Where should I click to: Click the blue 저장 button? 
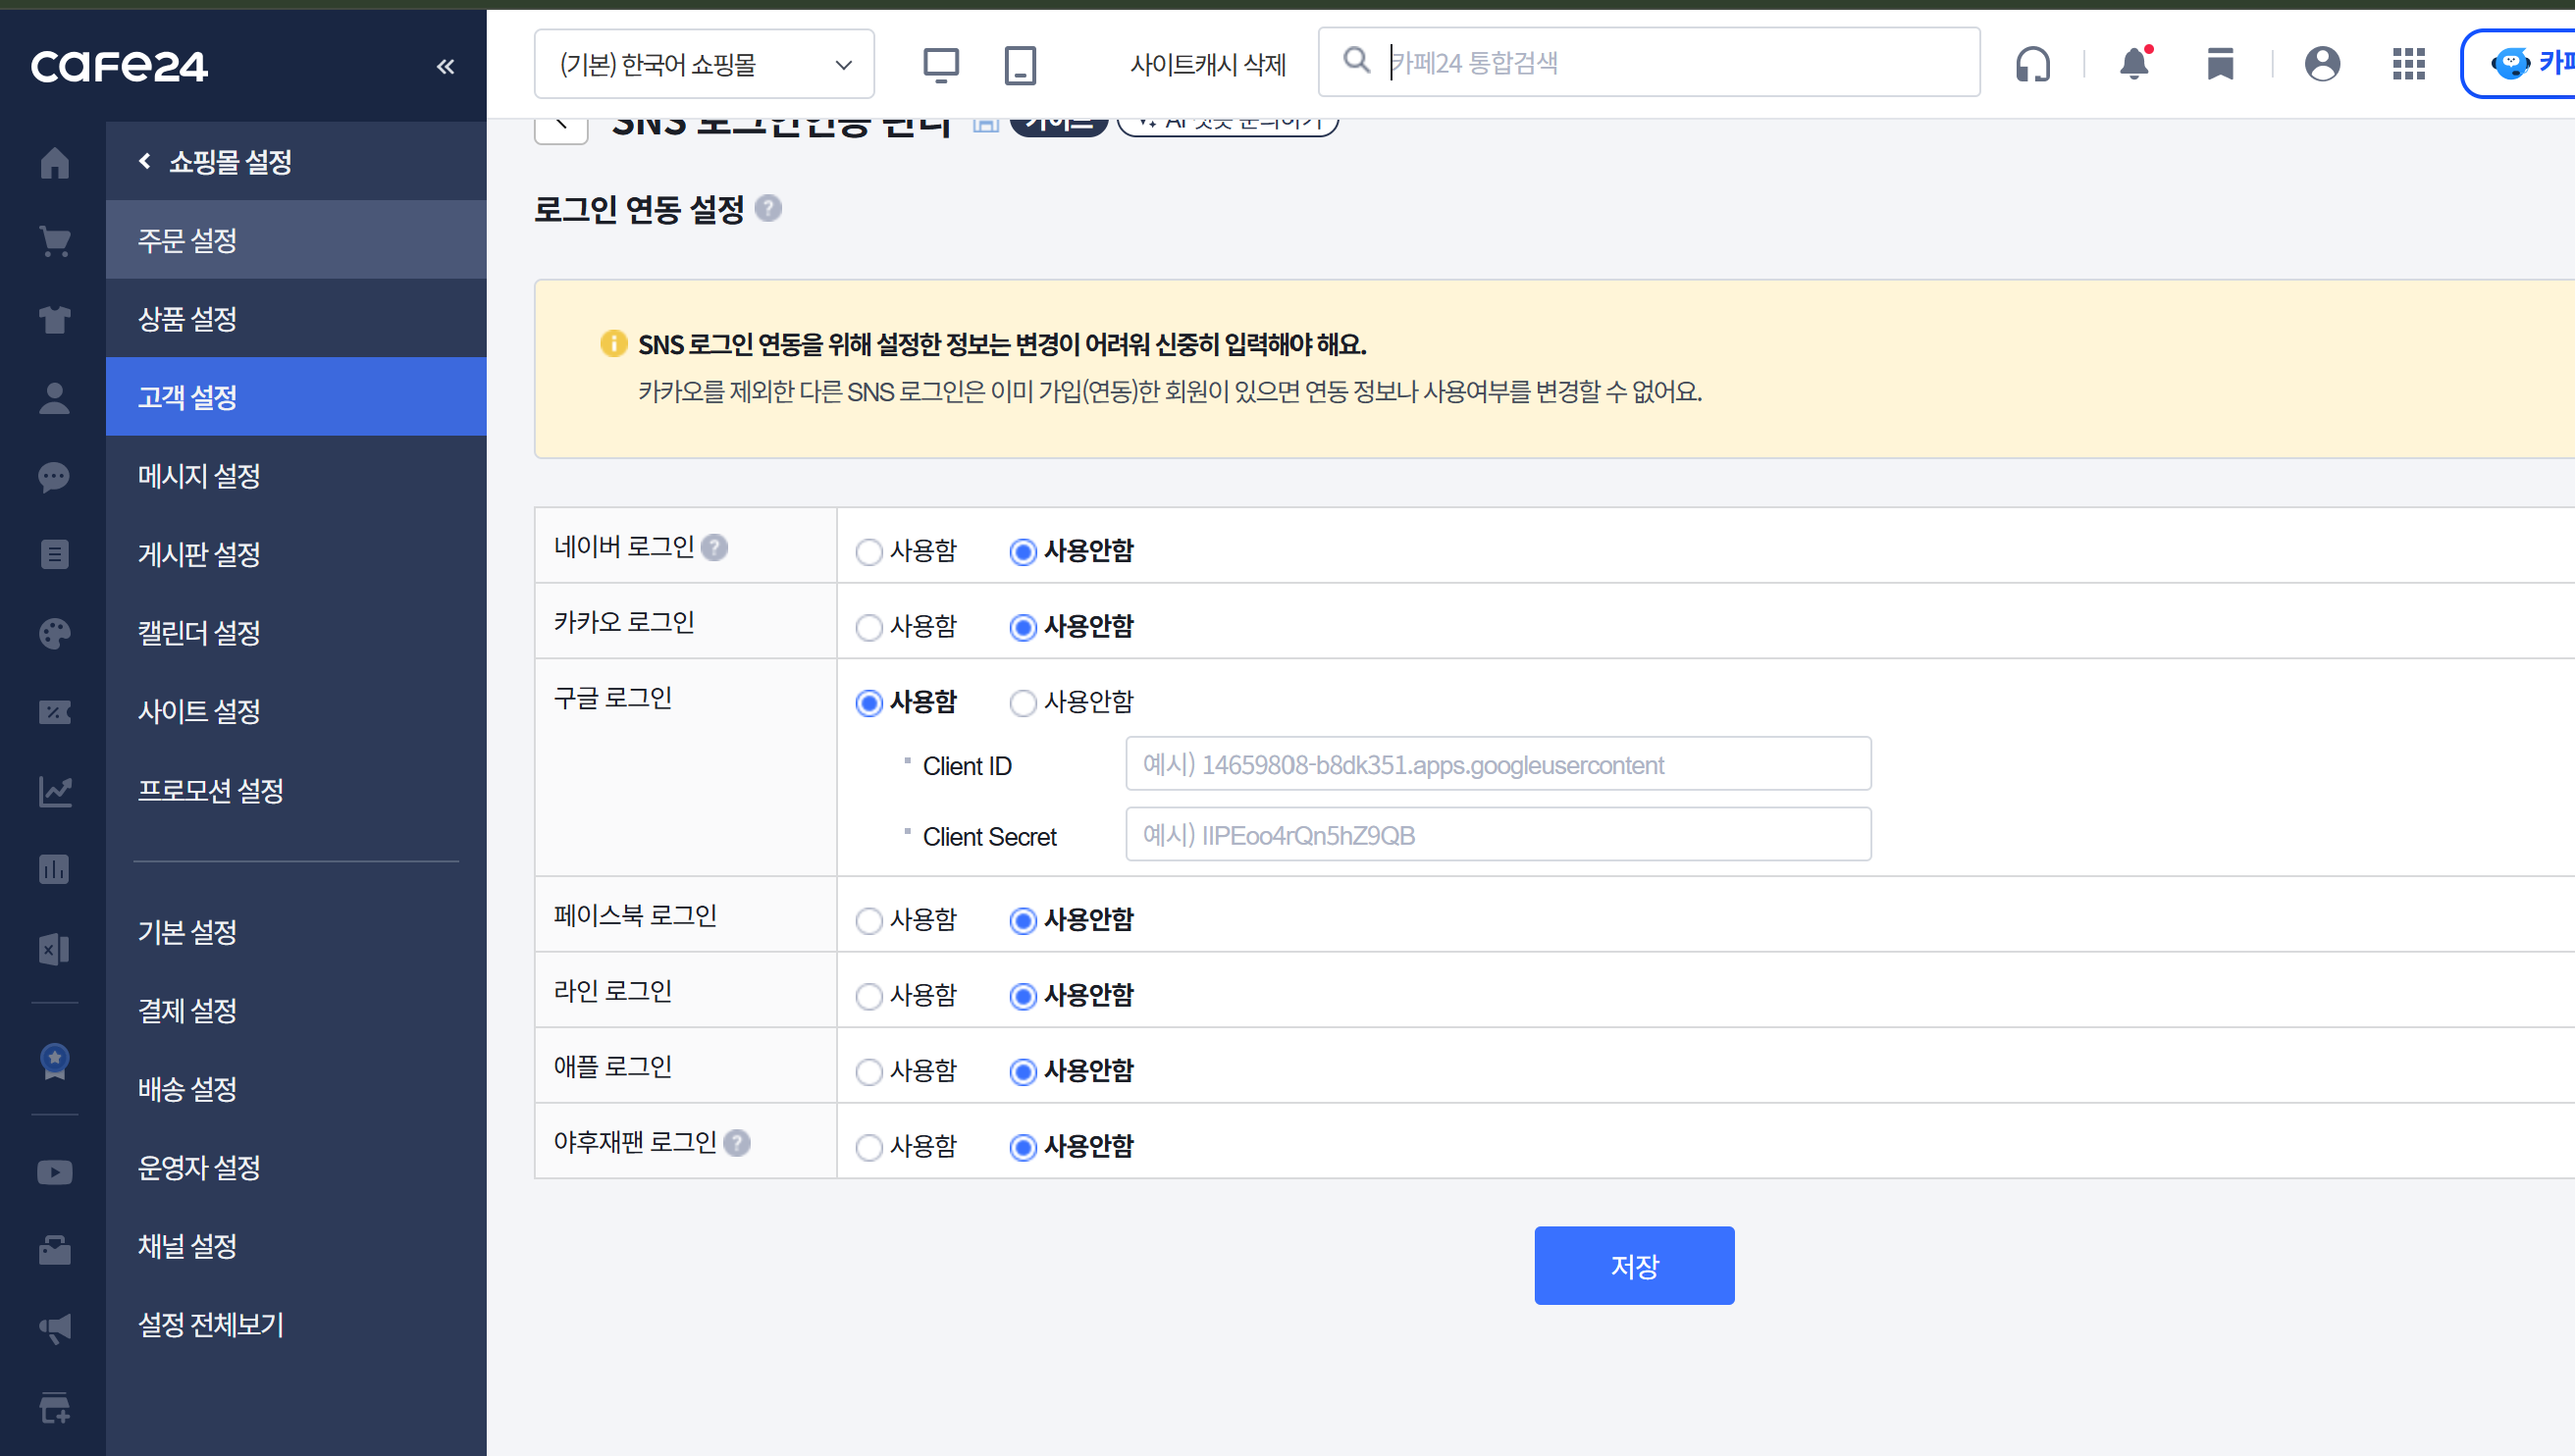1634,1265
